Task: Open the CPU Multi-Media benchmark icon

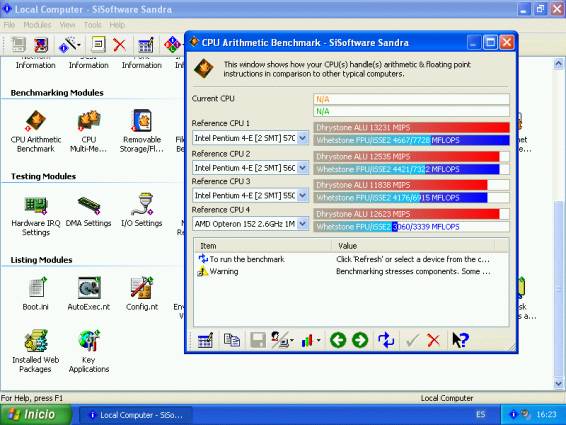Action: coord(89,121)
